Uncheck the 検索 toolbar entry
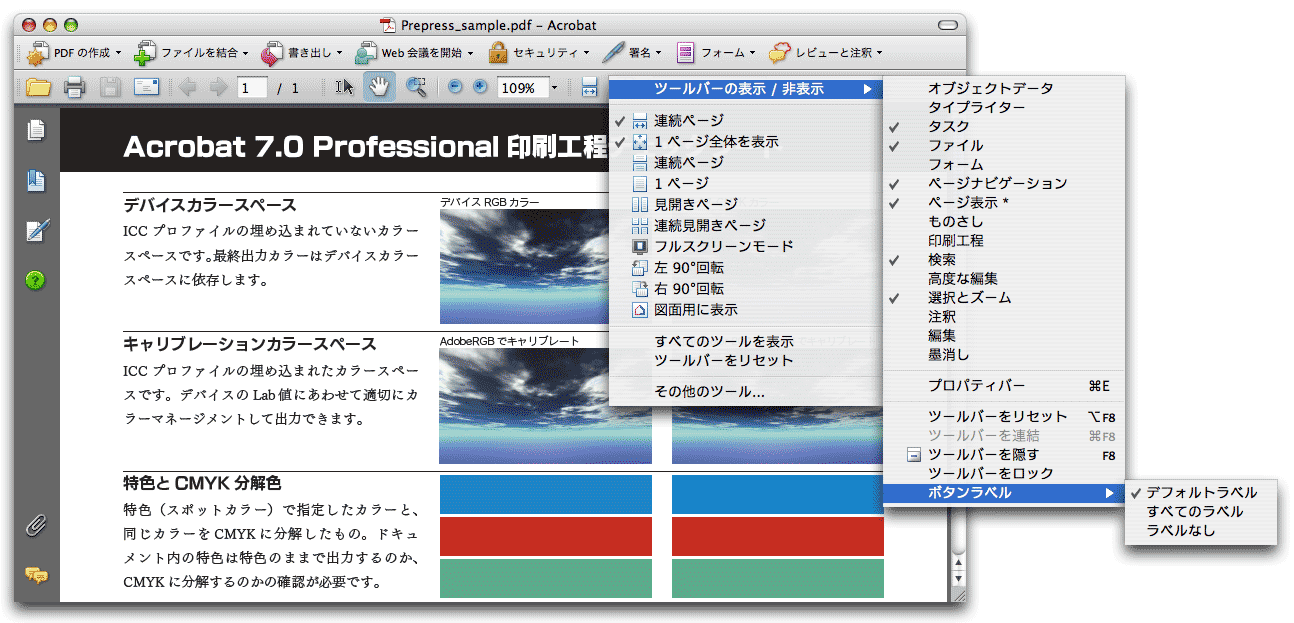The width and height of the screenshot is (1294, 623). tap(1004, 259)
